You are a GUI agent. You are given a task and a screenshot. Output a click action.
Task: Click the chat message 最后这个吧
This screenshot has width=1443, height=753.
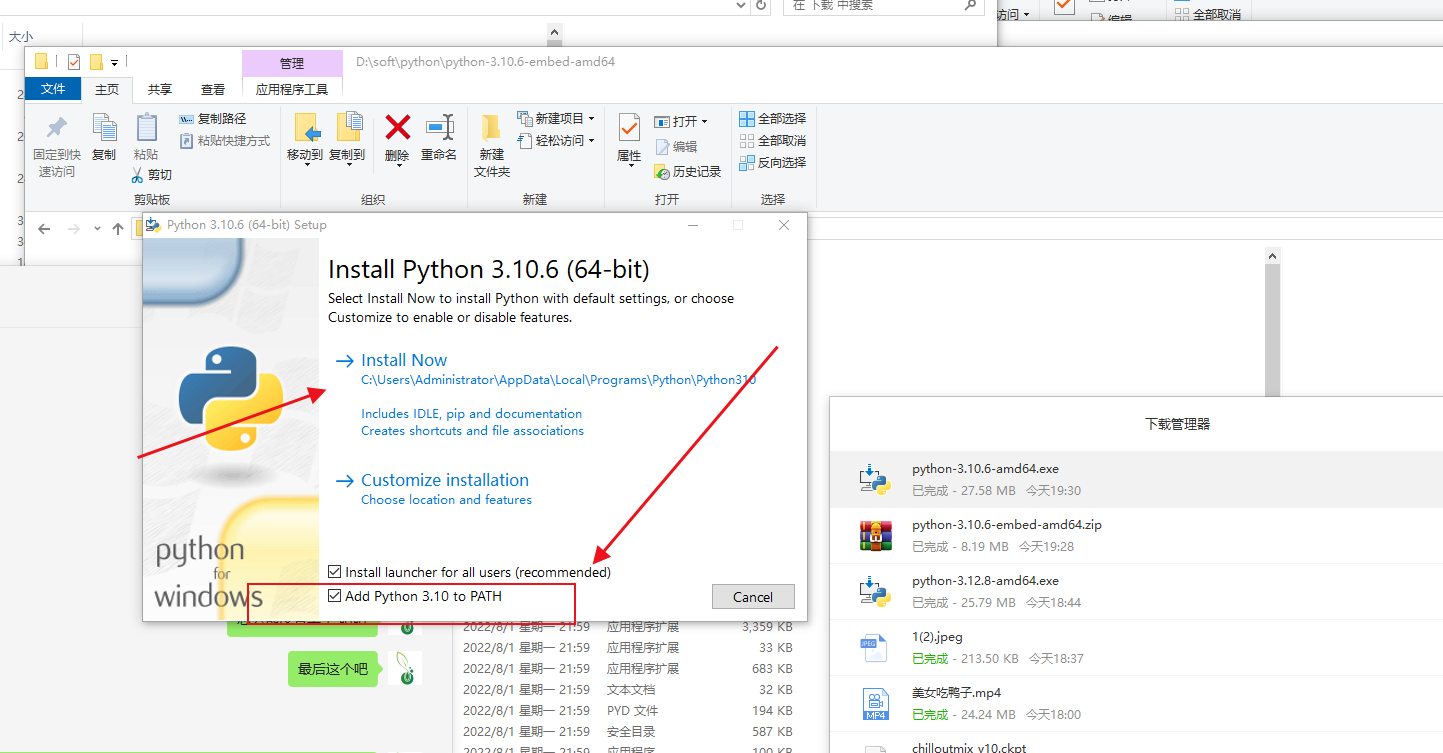[x=333, y=669]
